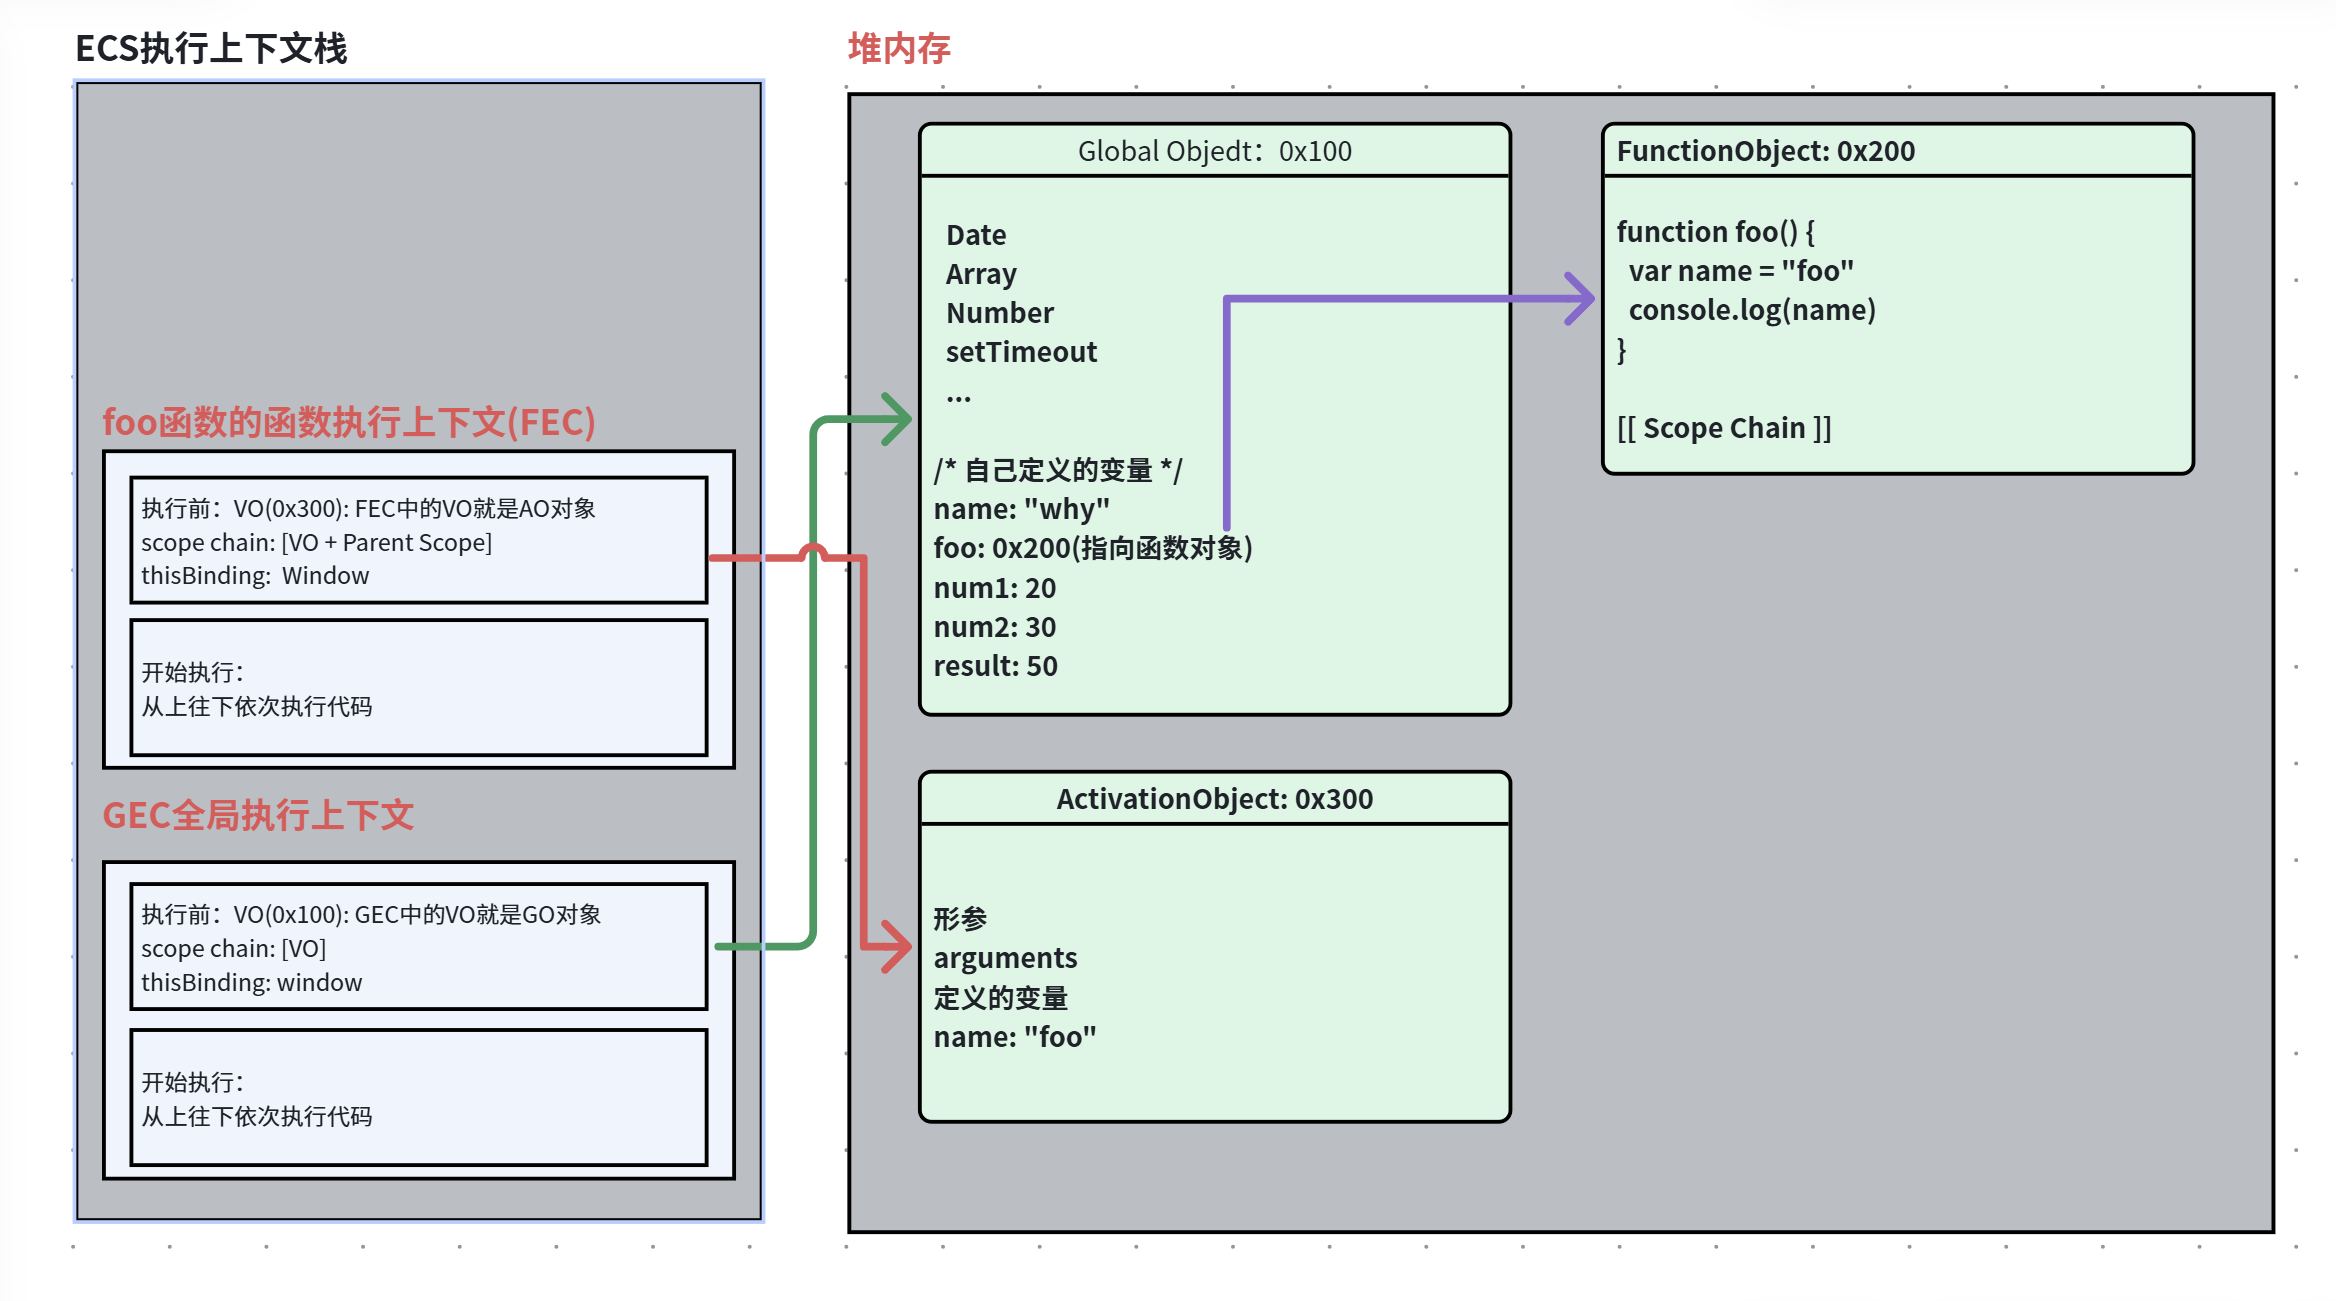
Task: Click the [[ Scope Chain ]] text
Action: [1724, 428]
